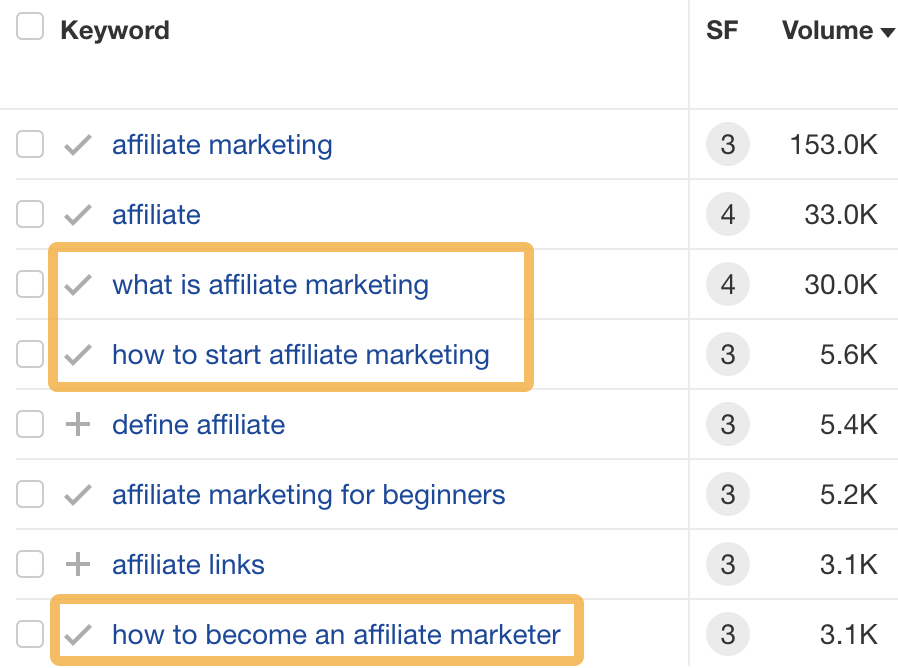
Task: Click the SF badge for the affiliate row
Action: (726, 214)
